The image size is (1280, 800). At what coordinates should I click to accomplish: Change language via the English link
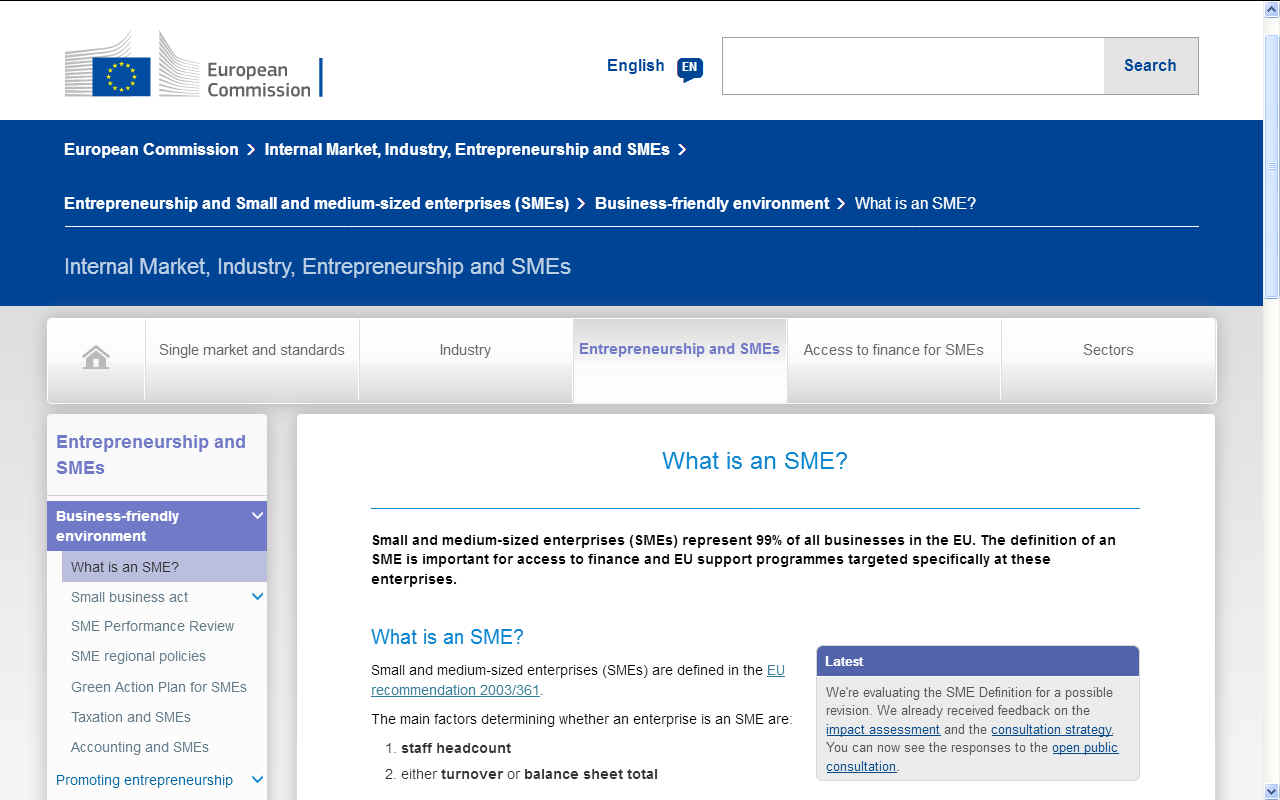[636, 65]
